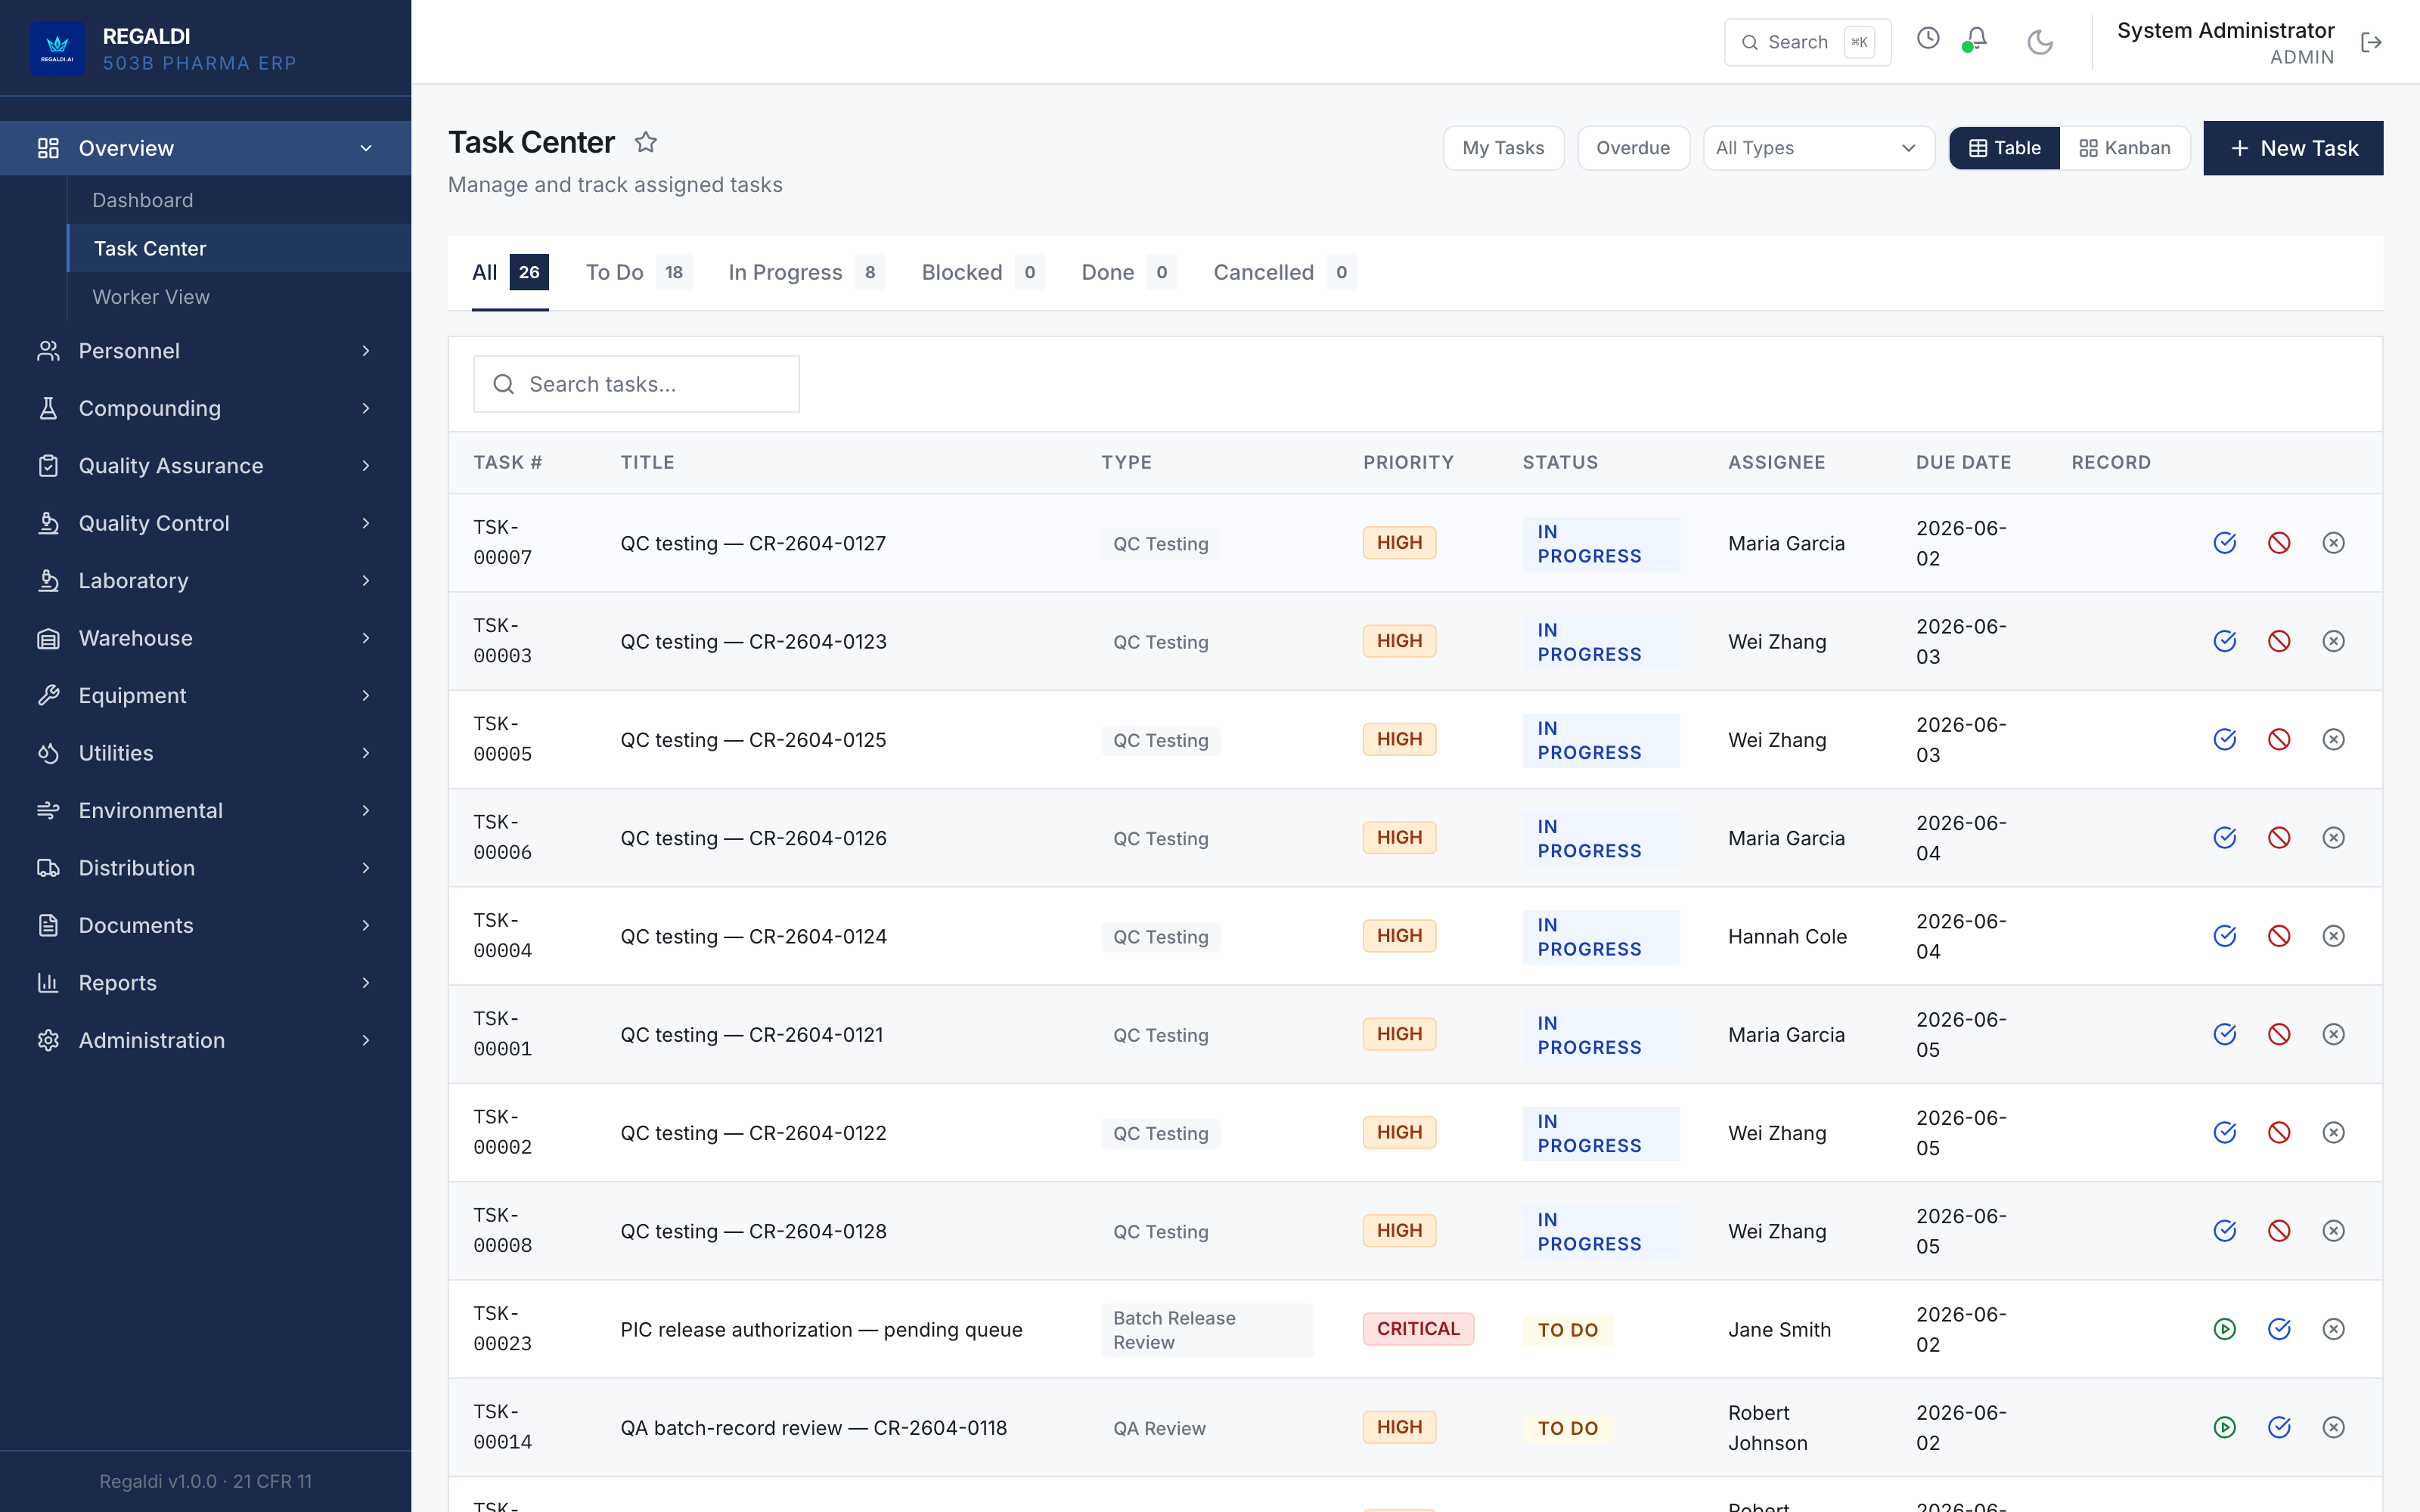
Task: Block task TSK-00007 with red icon
Action: [x=2279, y=543]
